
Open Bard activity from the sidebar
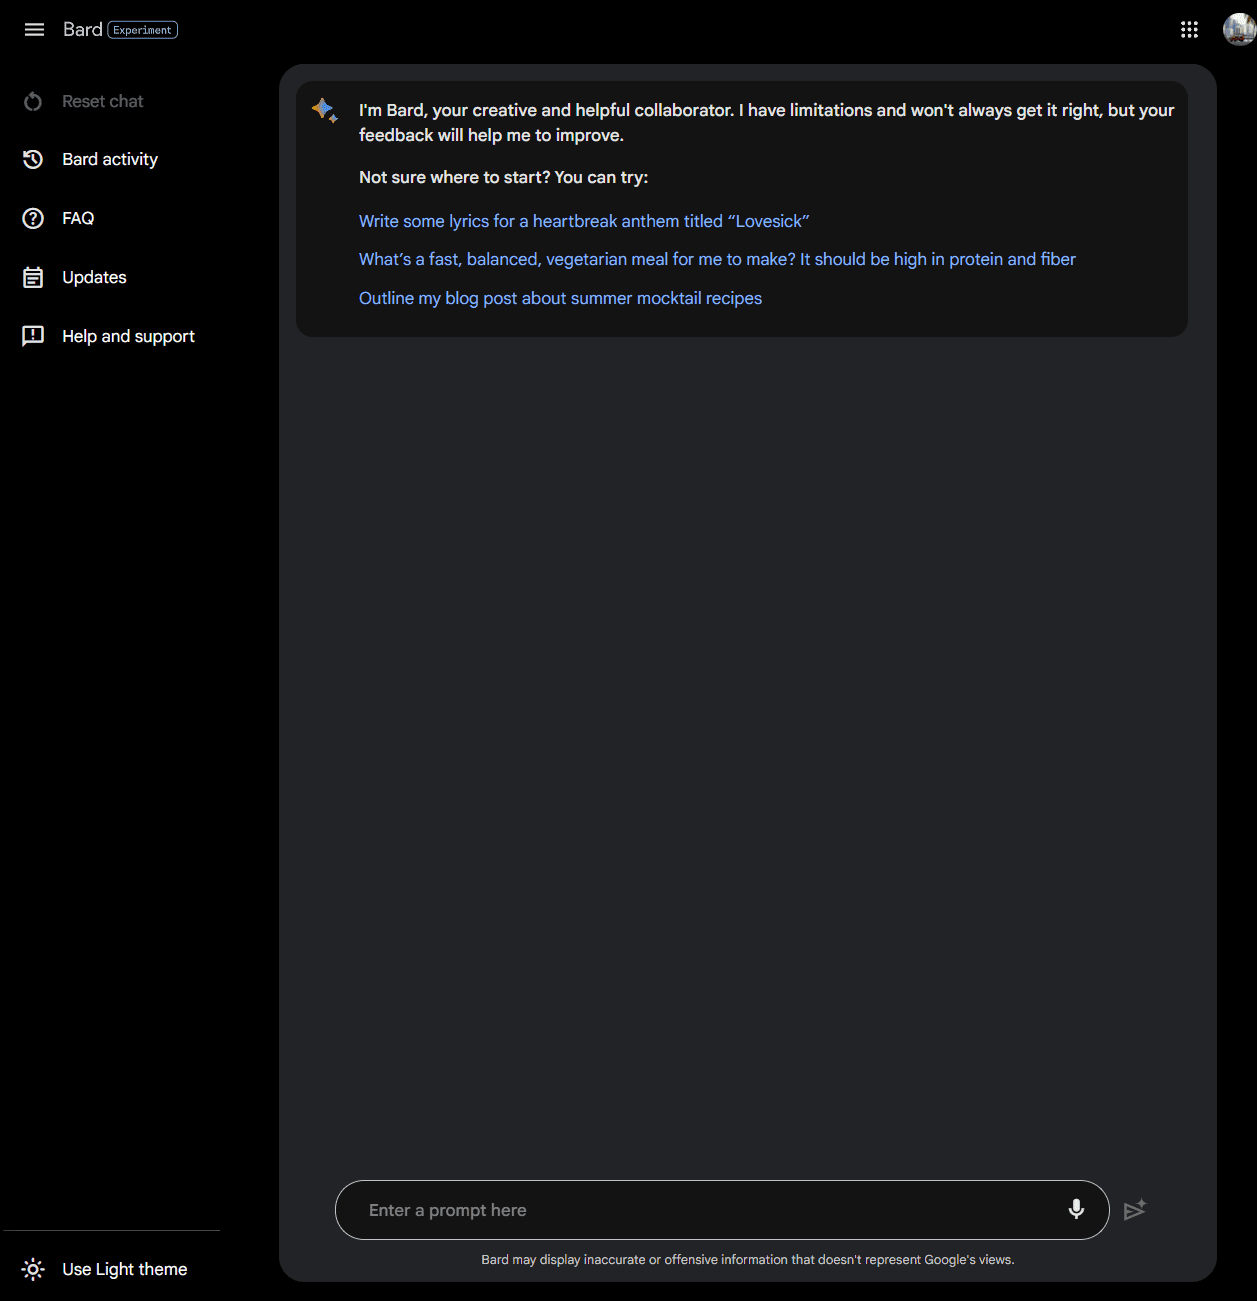pyautogui.click(x=110, y=160)
